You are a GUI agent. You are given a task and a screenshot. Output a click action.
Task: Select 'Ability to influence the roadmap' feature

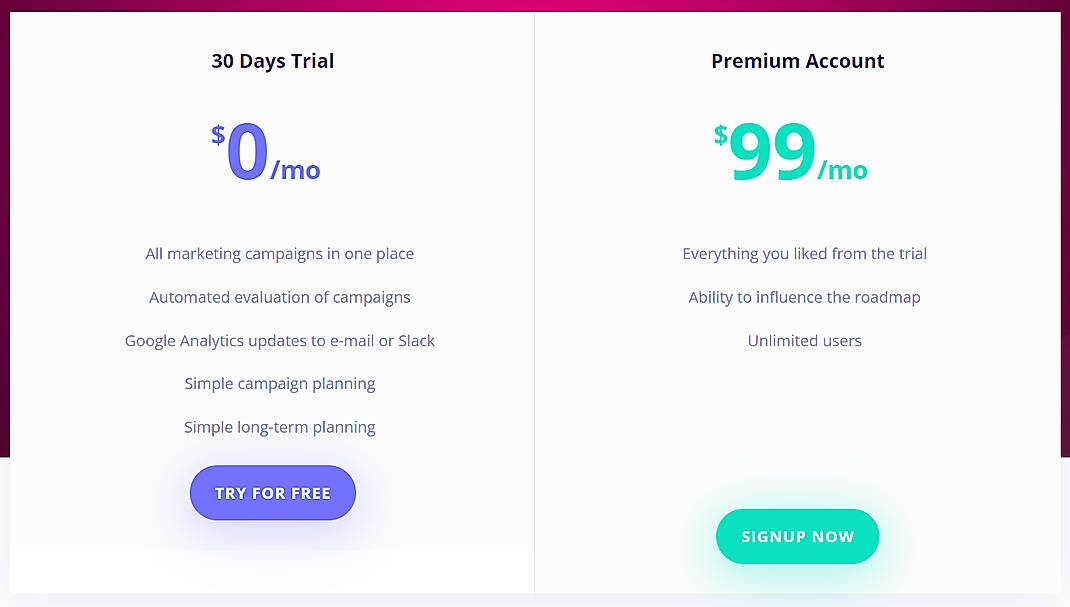click(x=805, y=297)
